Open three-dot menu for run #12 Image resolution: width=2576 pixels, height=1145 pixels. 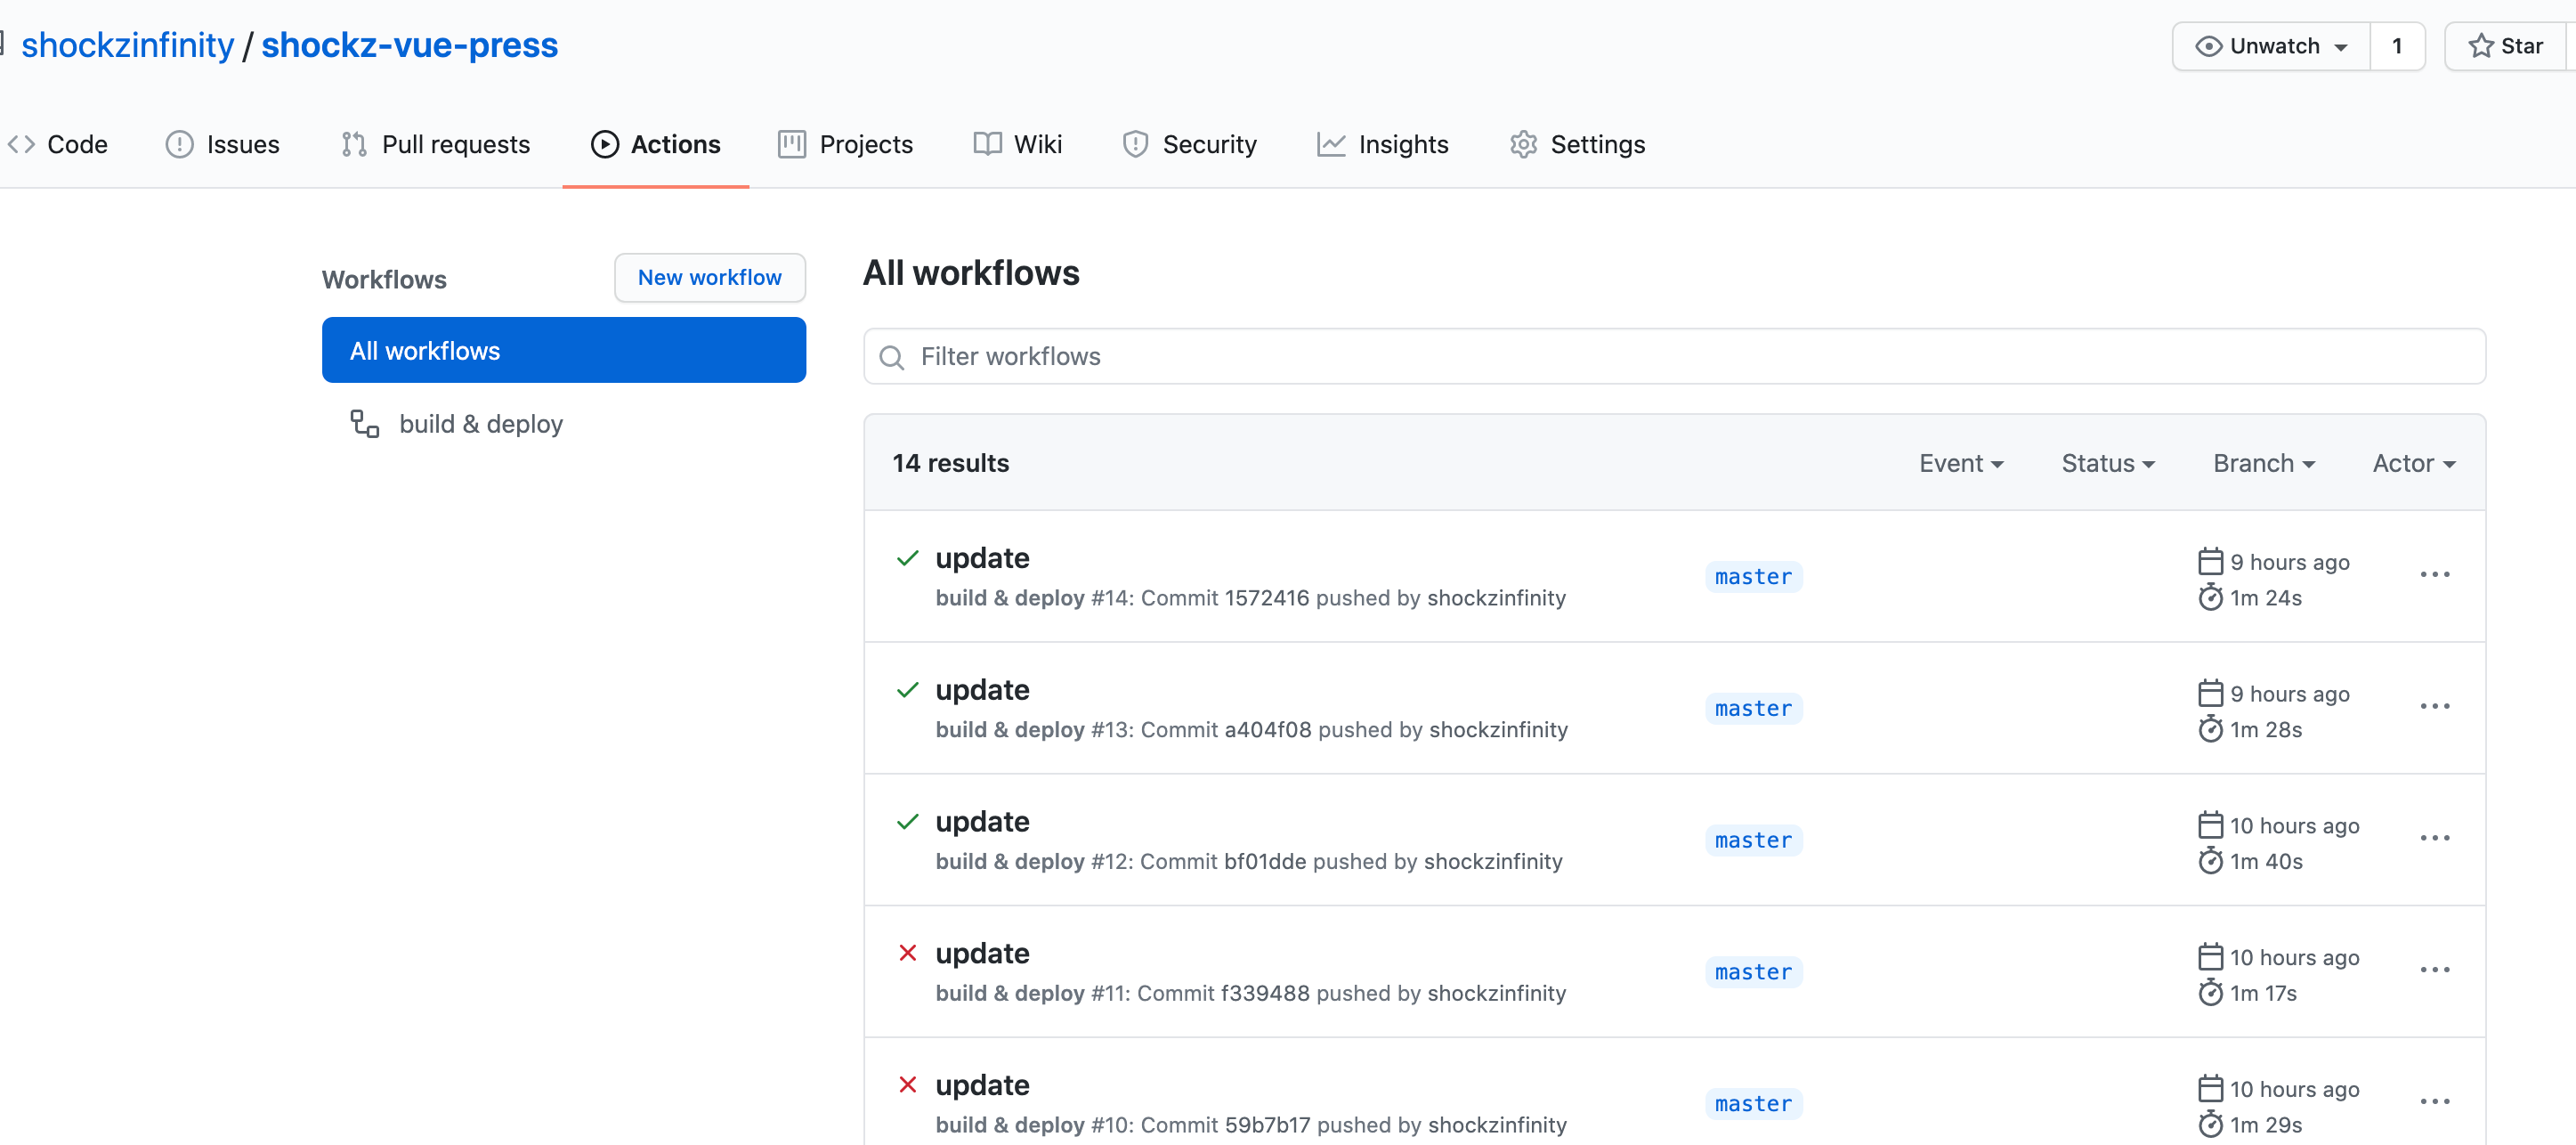click(x=2434, y=838)
